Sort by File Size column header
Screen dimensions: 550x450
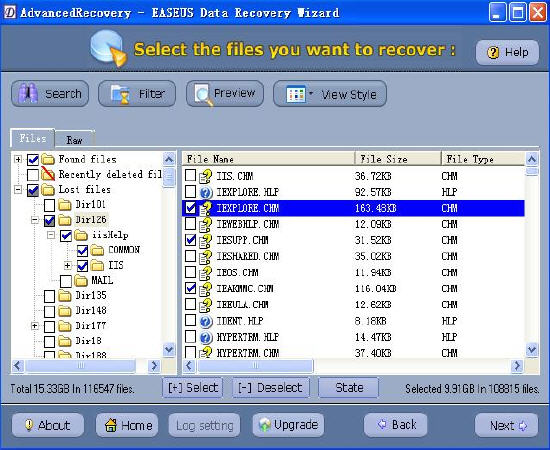point(398,159)
